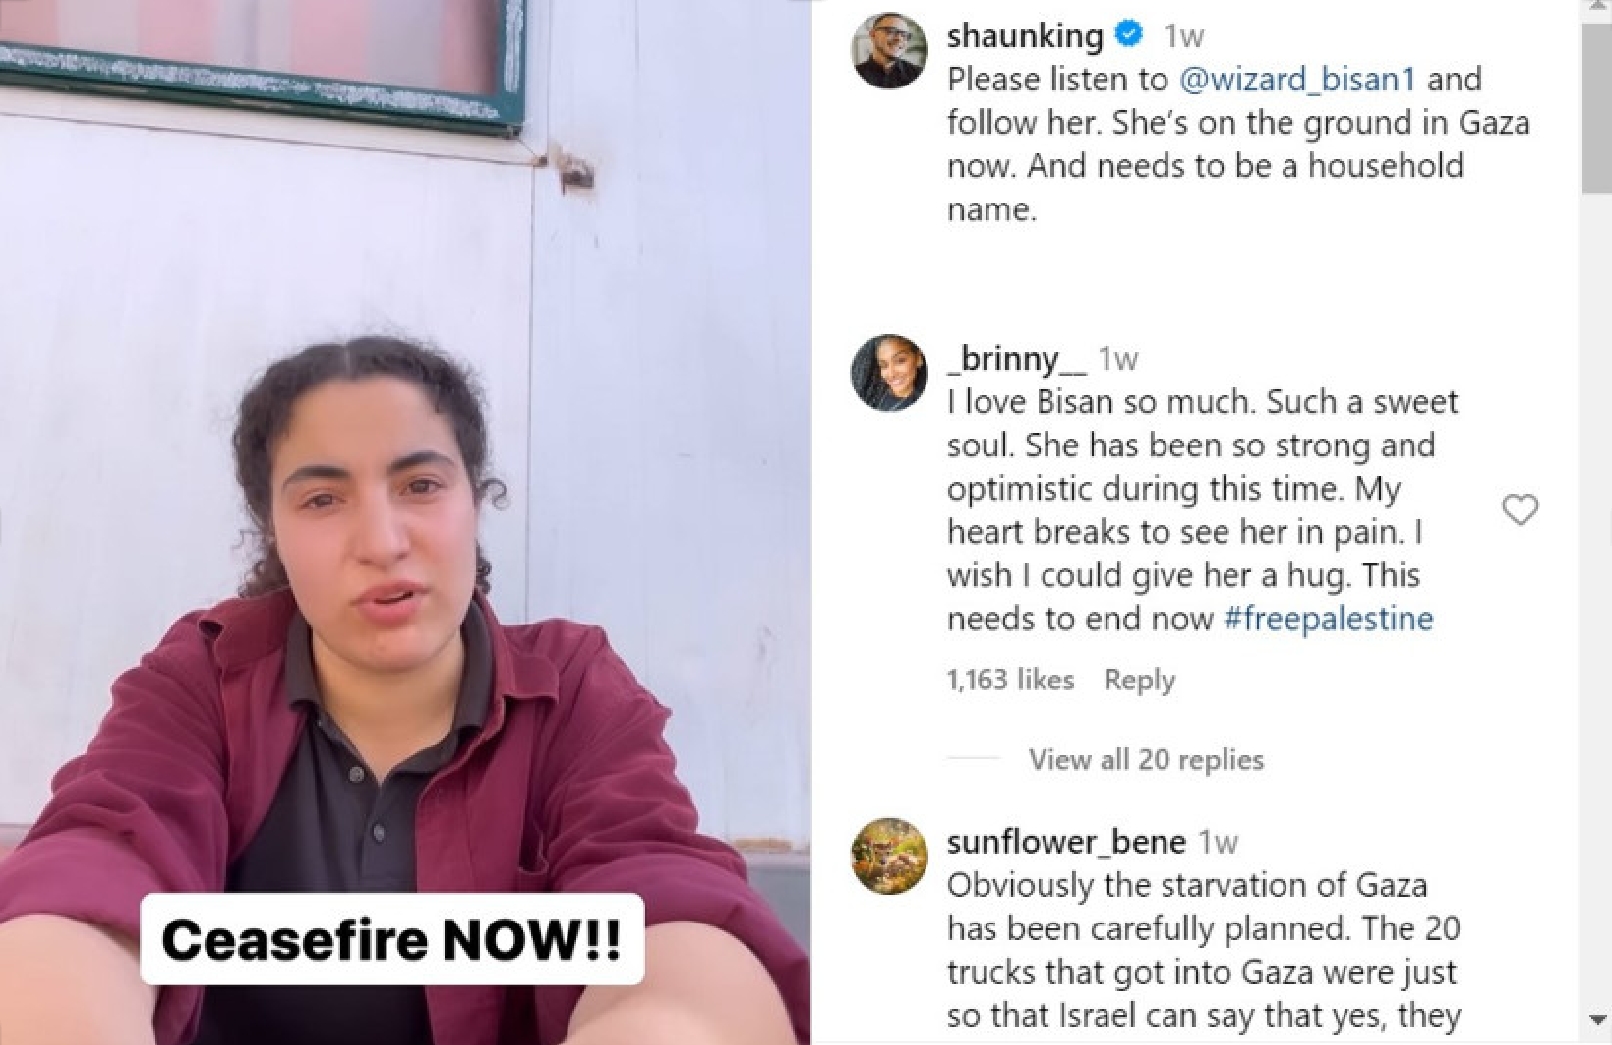Click the 1w timestamp on sunflower_bene's comment
The image size is (1612, 1045).
click(x=1218, y=842)
